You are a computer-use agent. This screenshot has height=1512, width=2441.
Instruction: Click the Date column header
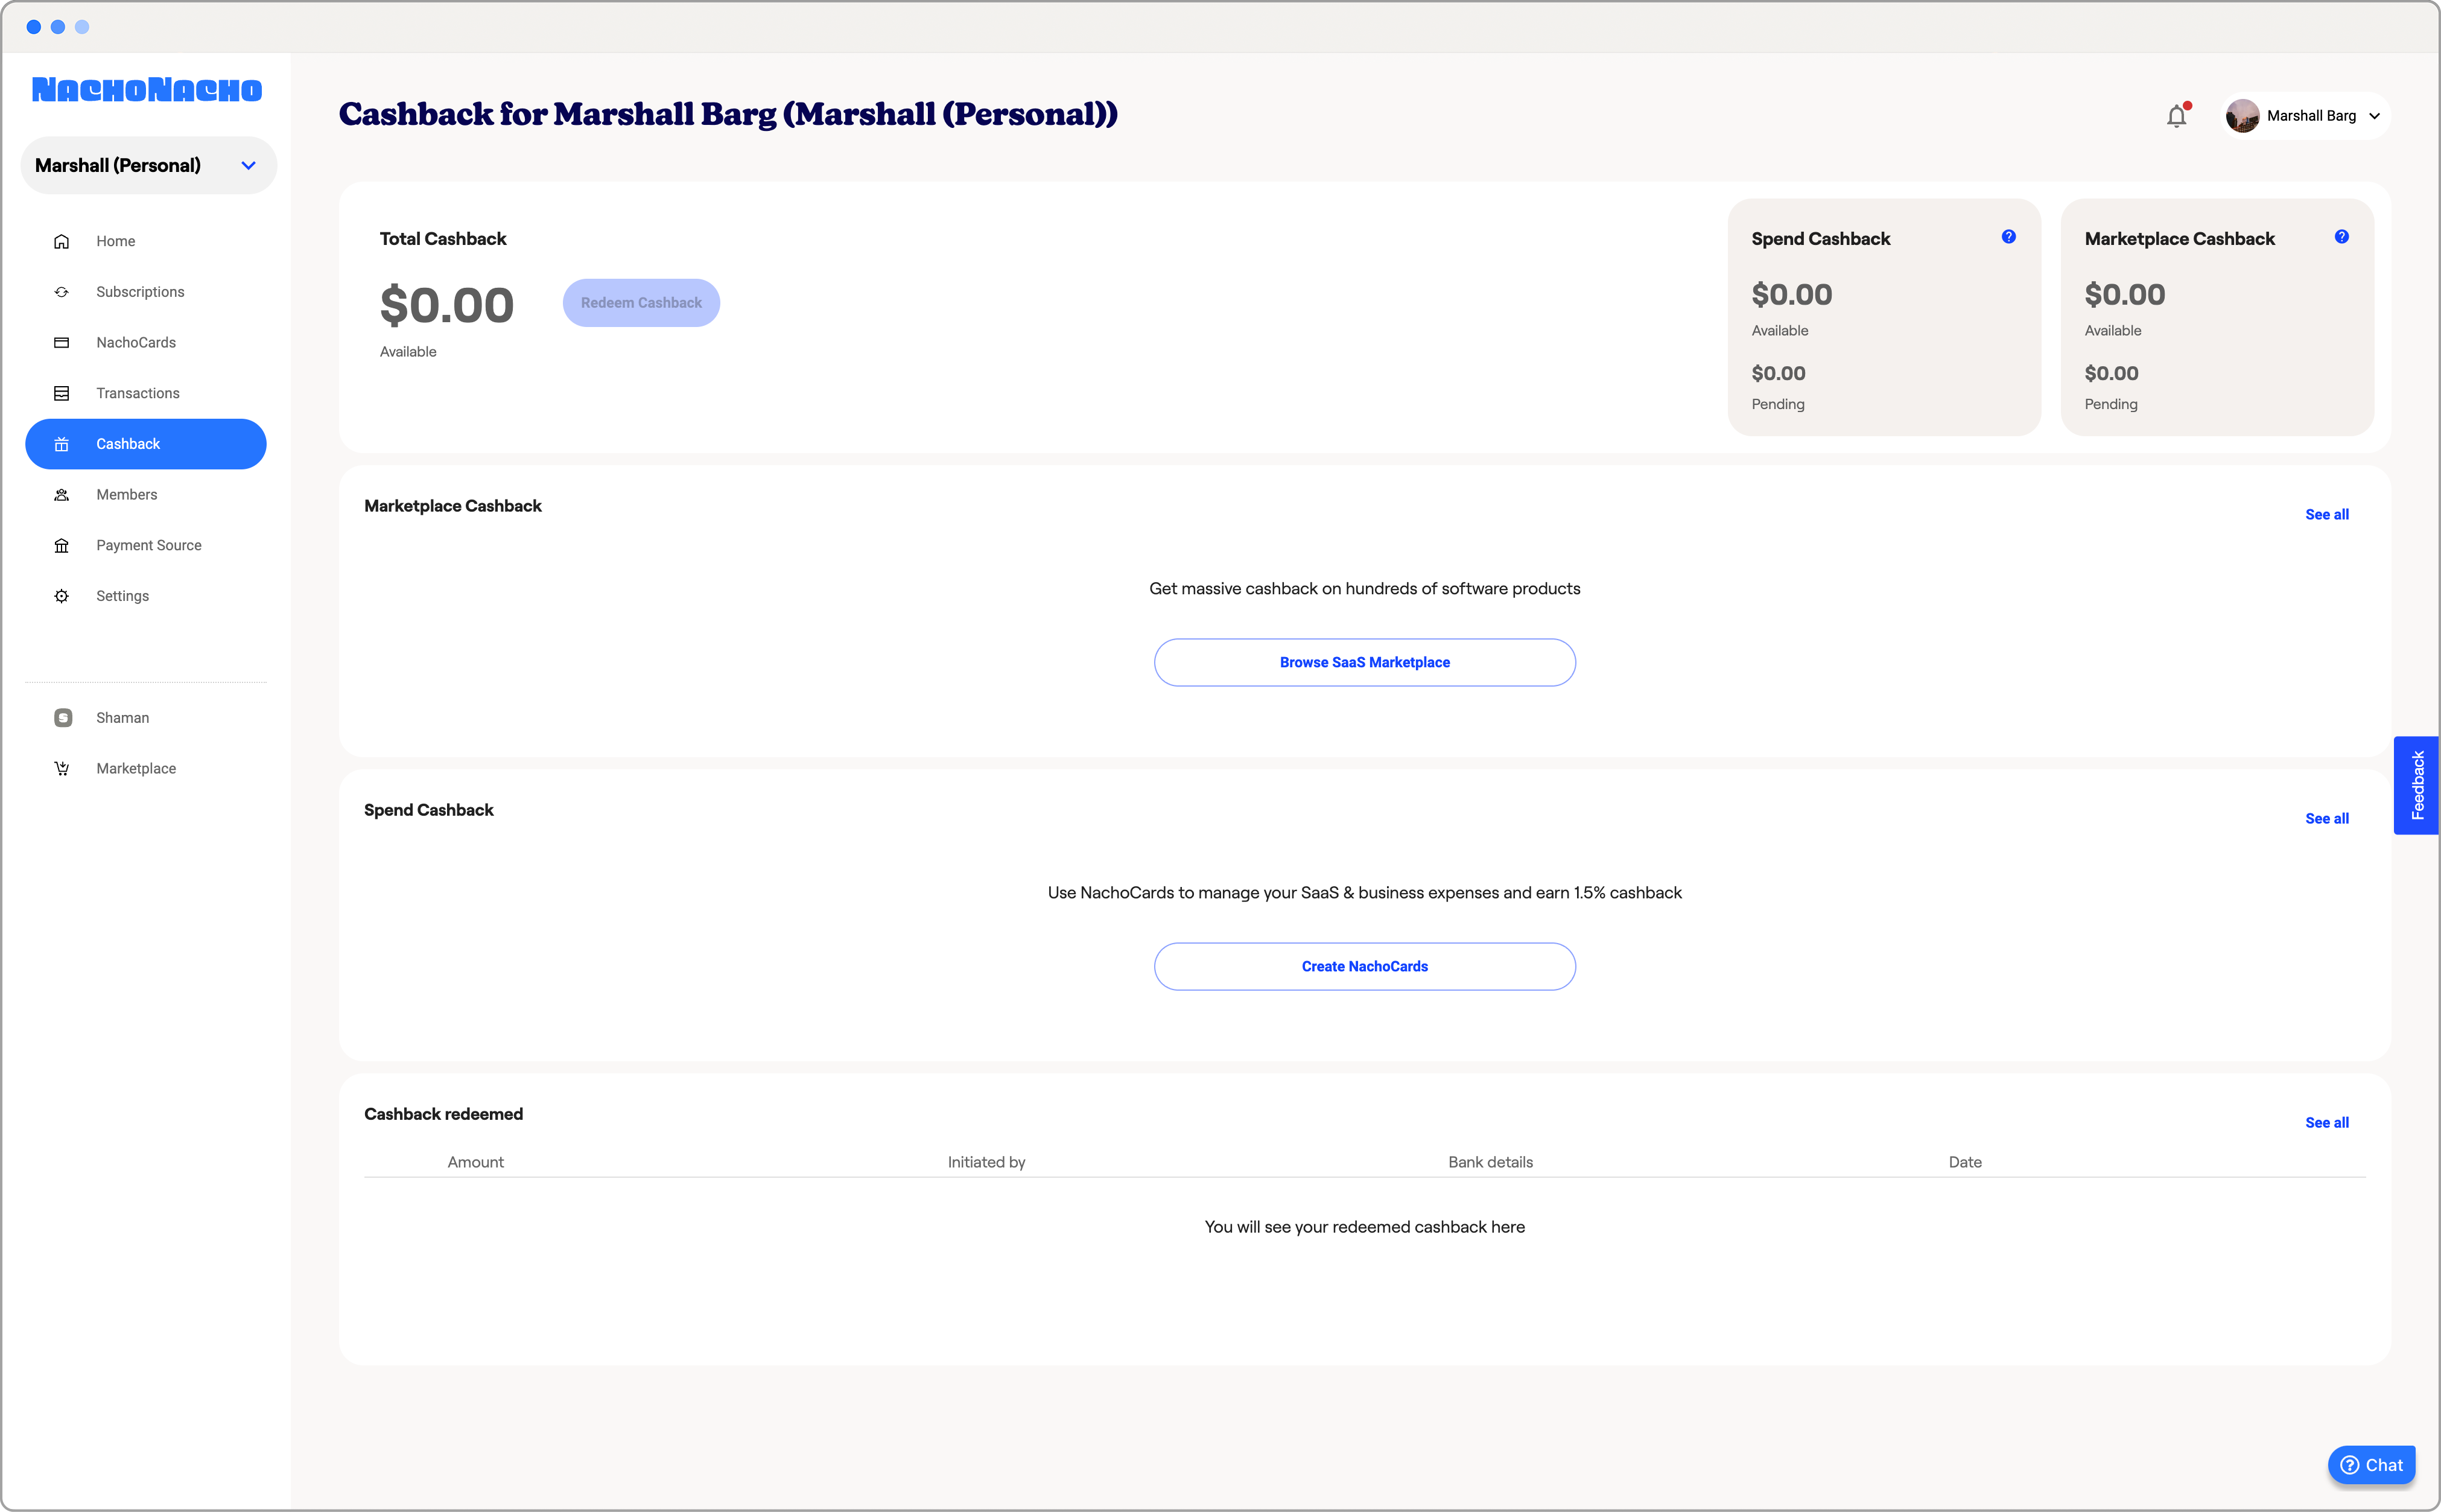click(1964, 1162)
